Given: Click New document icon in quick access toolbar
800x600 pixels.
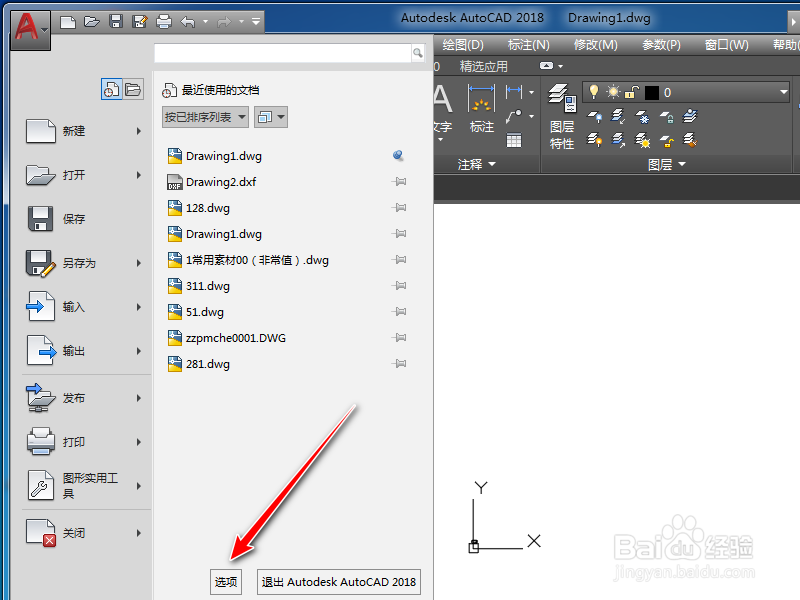Looking at the screenshot, I should (67, 22).
